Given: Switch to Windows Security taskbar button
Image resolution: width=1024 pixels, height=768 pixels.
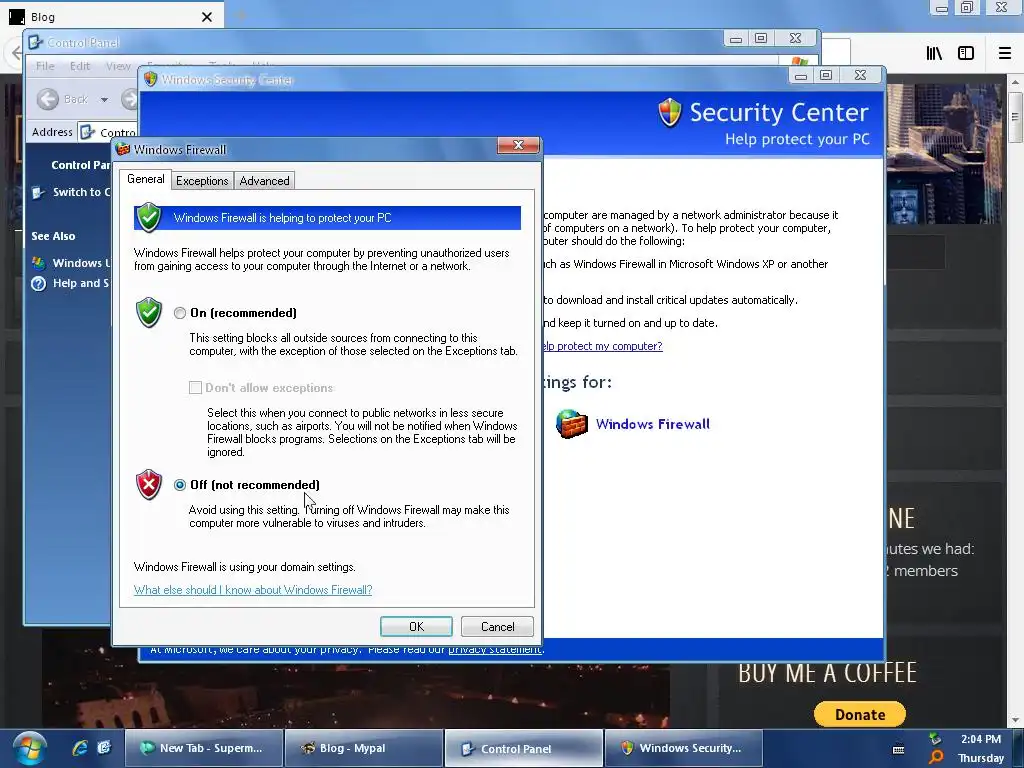Looking at the screenshot, I should 683,748.
